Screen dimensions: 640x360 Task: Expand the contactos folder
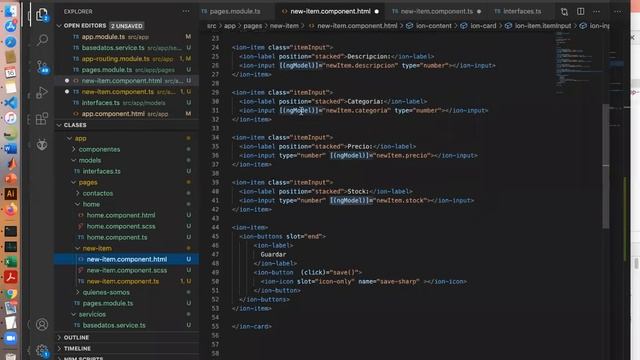[x=127, y=193]
